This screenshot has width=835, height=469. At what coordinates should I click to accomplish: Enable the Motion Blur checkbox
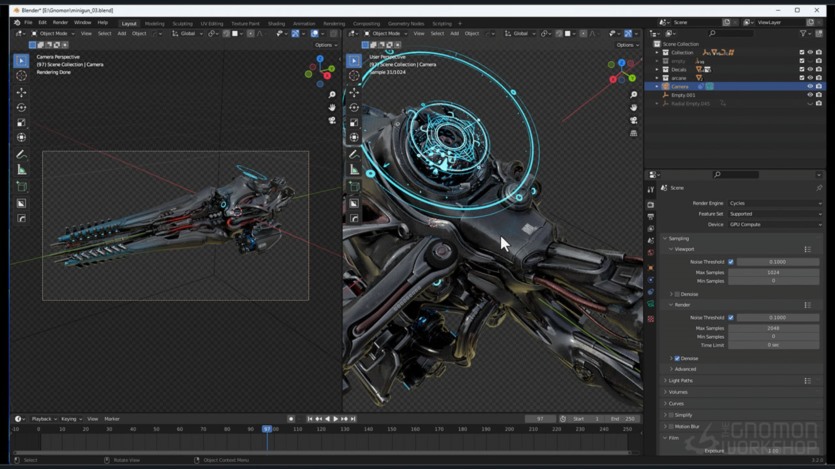(x=671, y=426)
